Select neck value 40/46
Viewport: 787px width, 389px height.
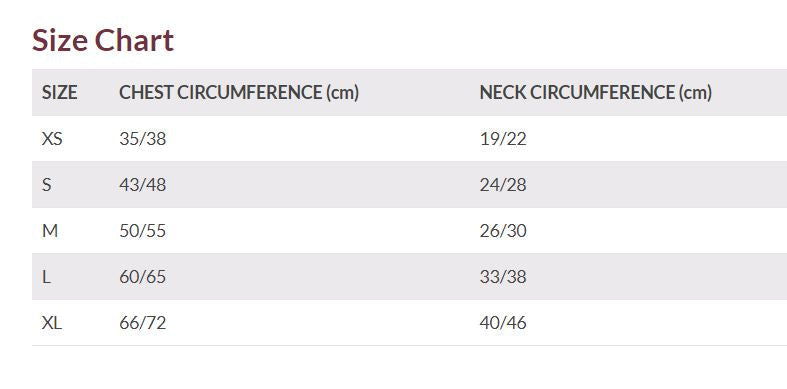tap(503, 323)
